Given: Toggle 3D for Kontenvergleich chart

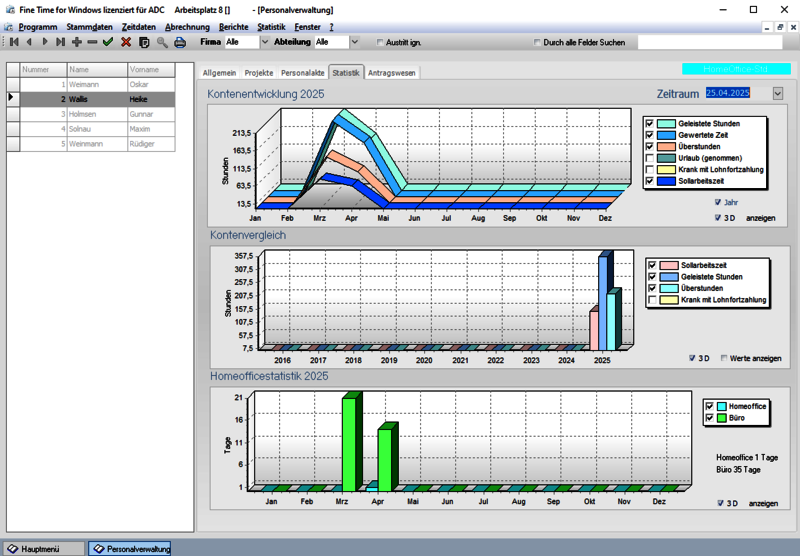Looking at the screenshot, I should [692, 358].
